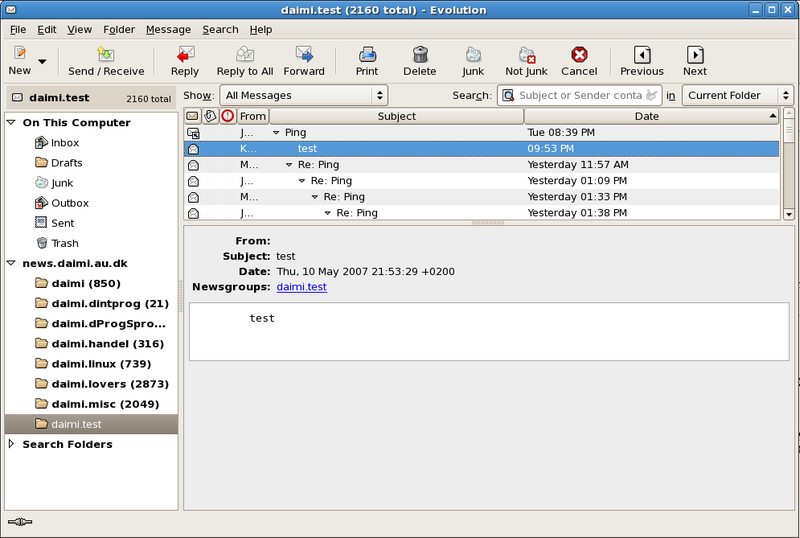Toggle read status icon of 01:38 PM message
Image resolution: width=800 pixels, height=538 pixels.
pyautogui.click(x=193, y=213)
